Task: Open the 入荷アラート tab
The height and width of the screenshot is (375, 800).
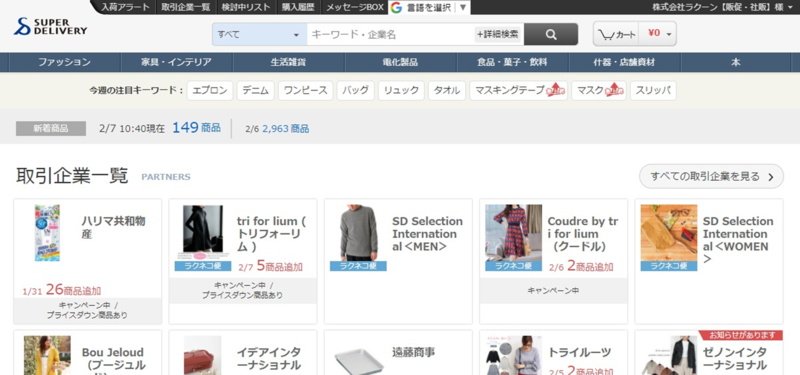Action: [x=126, y=7]
